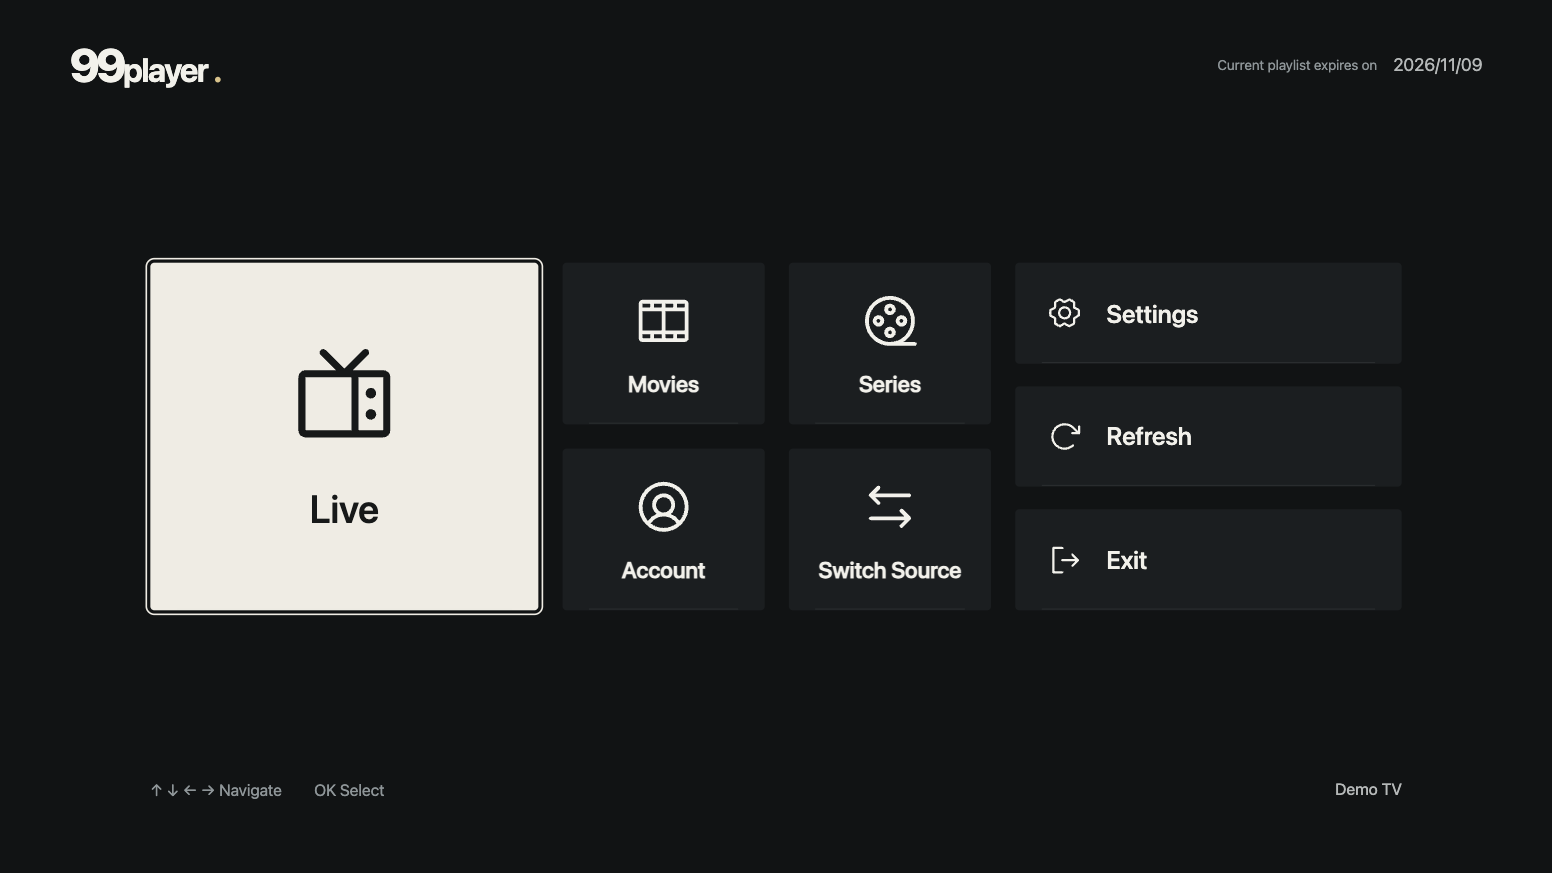Open Settings using the gear icon

coord(1064,313)
